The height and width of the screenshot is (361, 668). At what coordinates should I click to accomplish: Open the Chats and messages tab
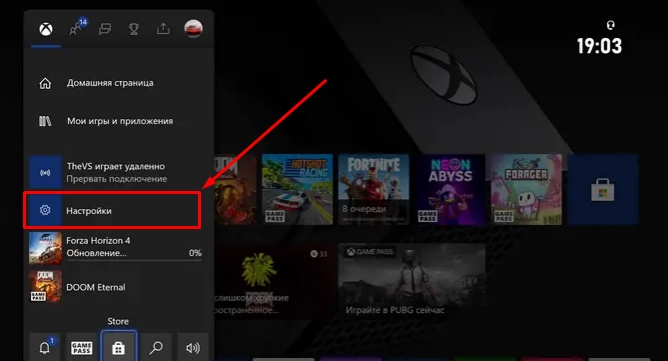tap(105, 29)
